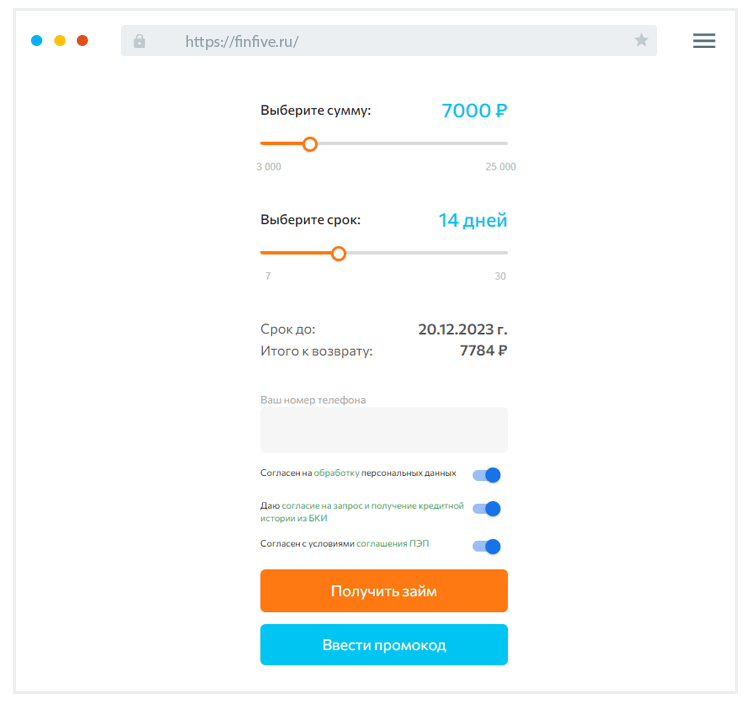The height and width of the screenshot is (709, 751).
Task: Click the Ввести промокод button
Action: [x=384, y=645]
